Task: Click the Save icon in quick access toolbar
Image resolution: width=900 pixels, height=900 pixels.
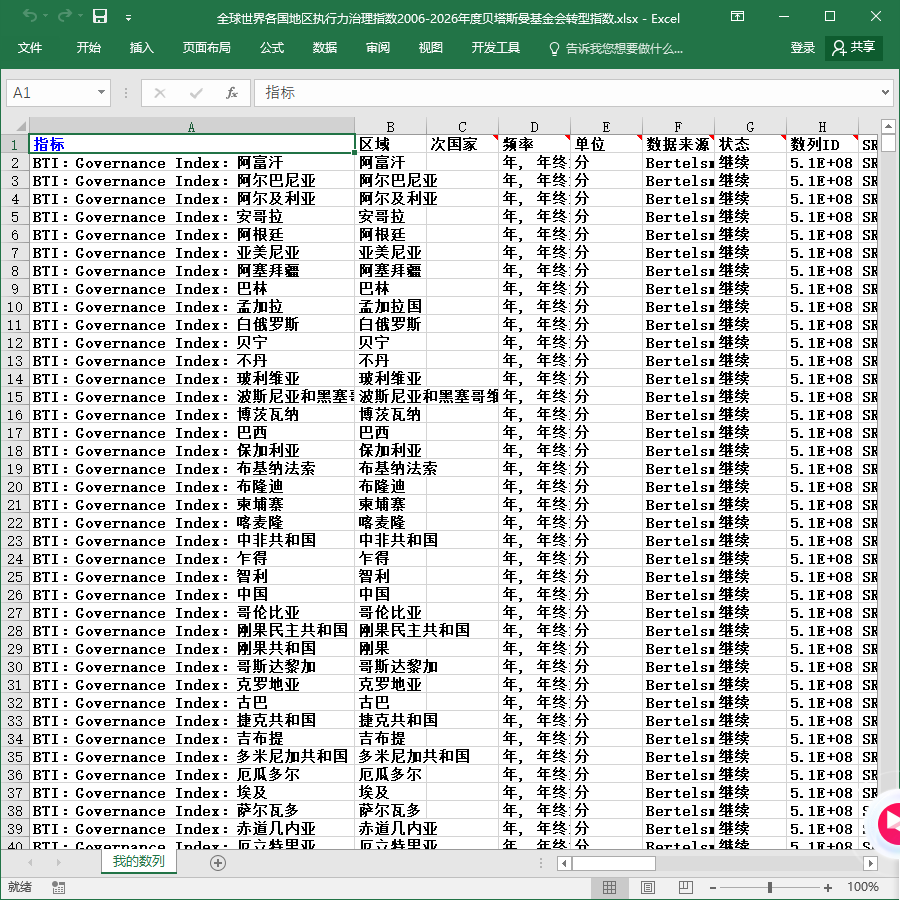Action: (100, 17)
